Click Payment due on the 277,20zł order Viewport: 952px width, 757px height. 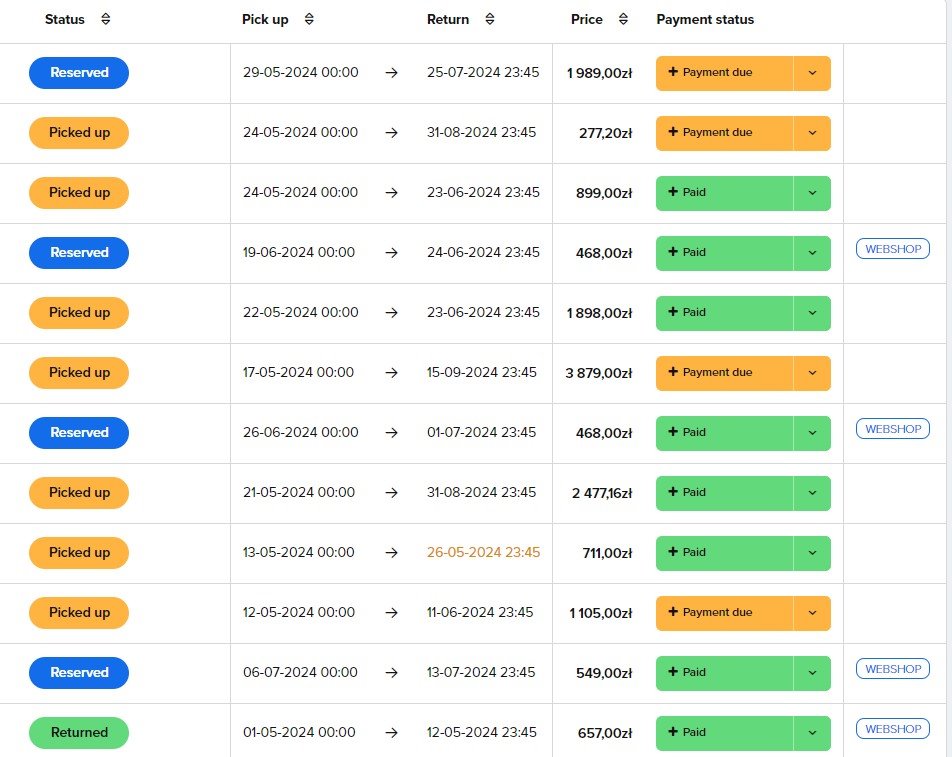tap(724, 133)
